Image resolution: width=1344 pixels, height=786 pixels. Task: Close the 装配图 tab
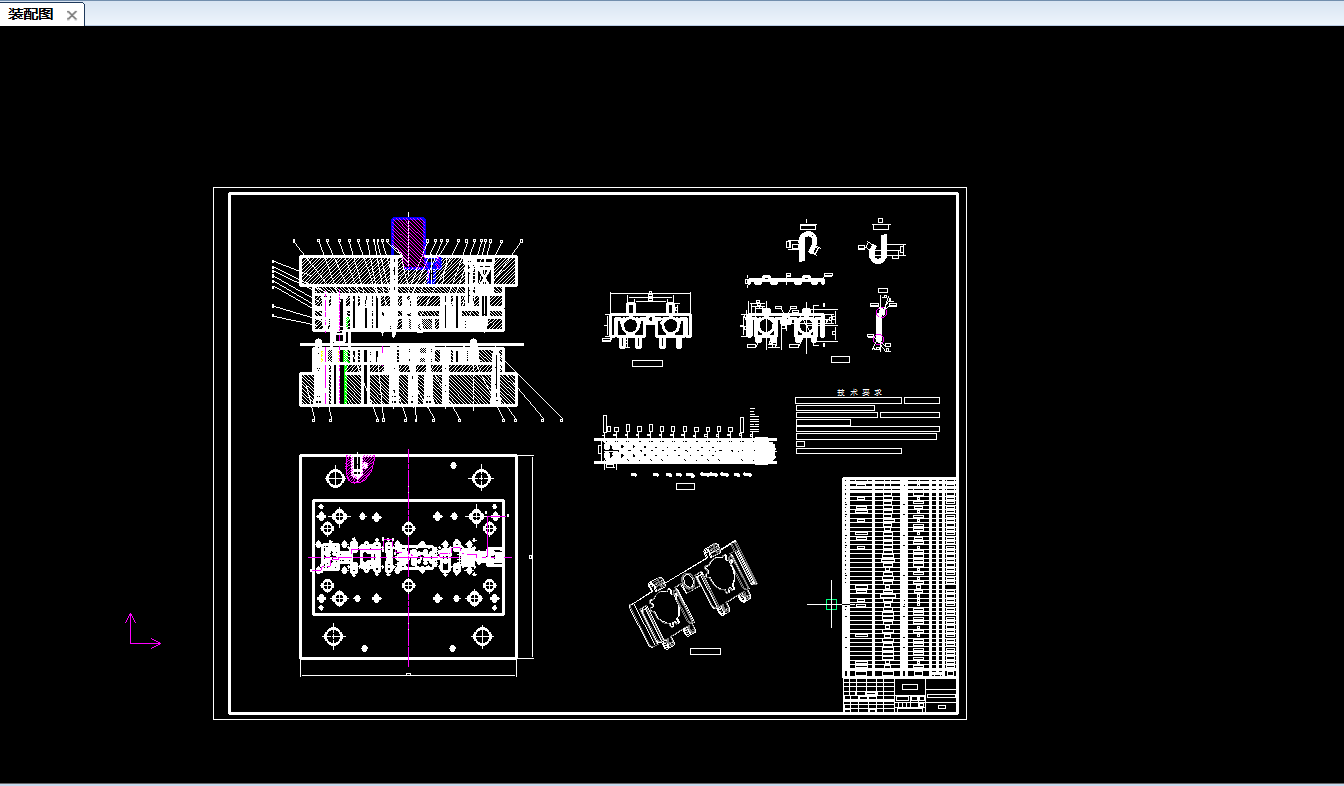click(x=72, y=15)
